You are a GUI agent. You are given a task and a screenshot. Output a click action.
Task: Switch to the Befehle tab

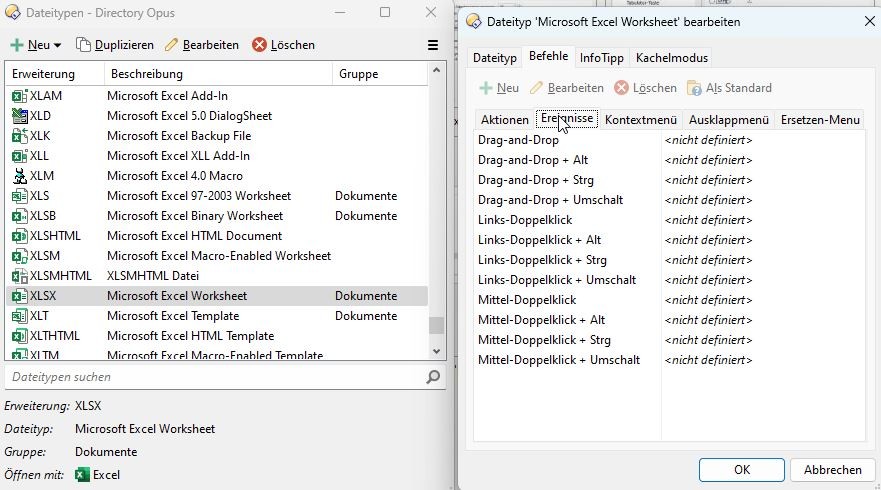pyautogui.click(x=548, y=56)
